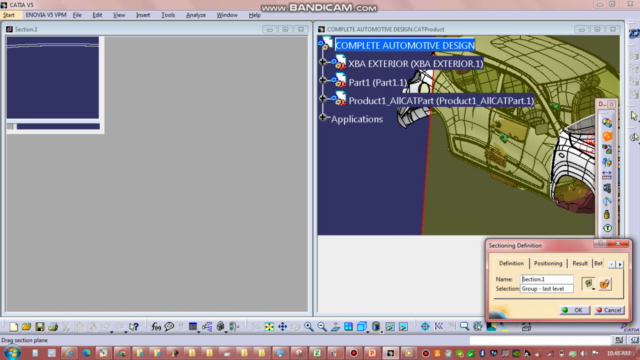Image resolution: width=640 pixels, height=360 pixels.
Task: Expand the Part1 (Part1.1) tree node
Action: [x=323, y=80]
